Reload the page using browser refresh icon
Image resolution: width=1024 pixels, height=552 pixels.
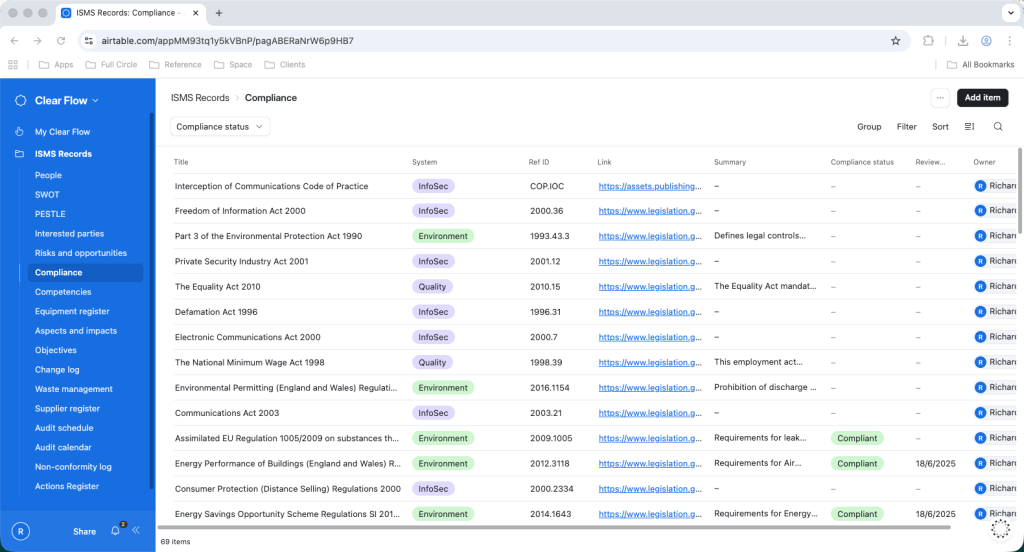point(61,41)
